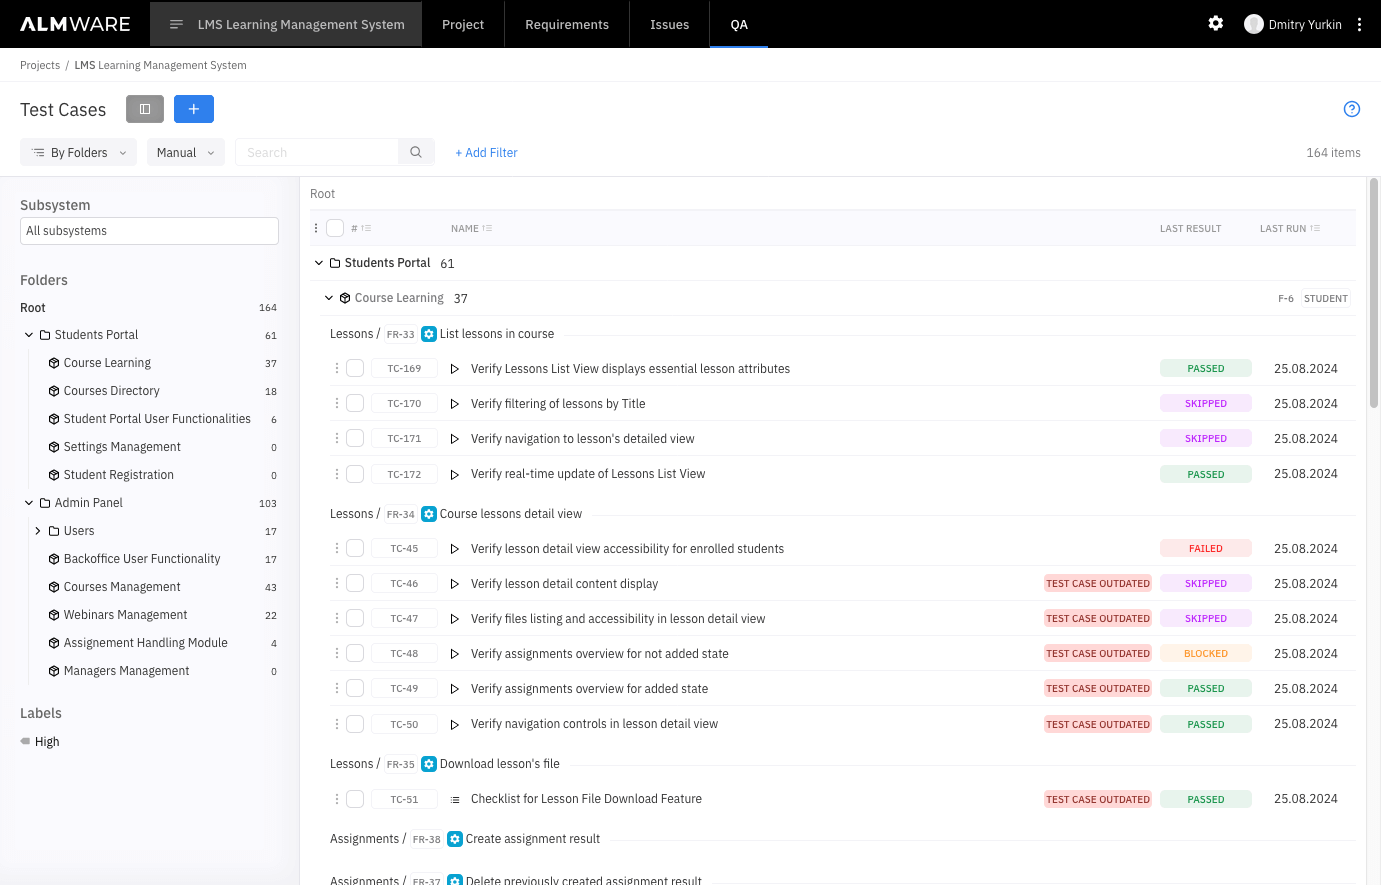Collapse Course Learning group in the table
1381x885 pixels.
329,298
